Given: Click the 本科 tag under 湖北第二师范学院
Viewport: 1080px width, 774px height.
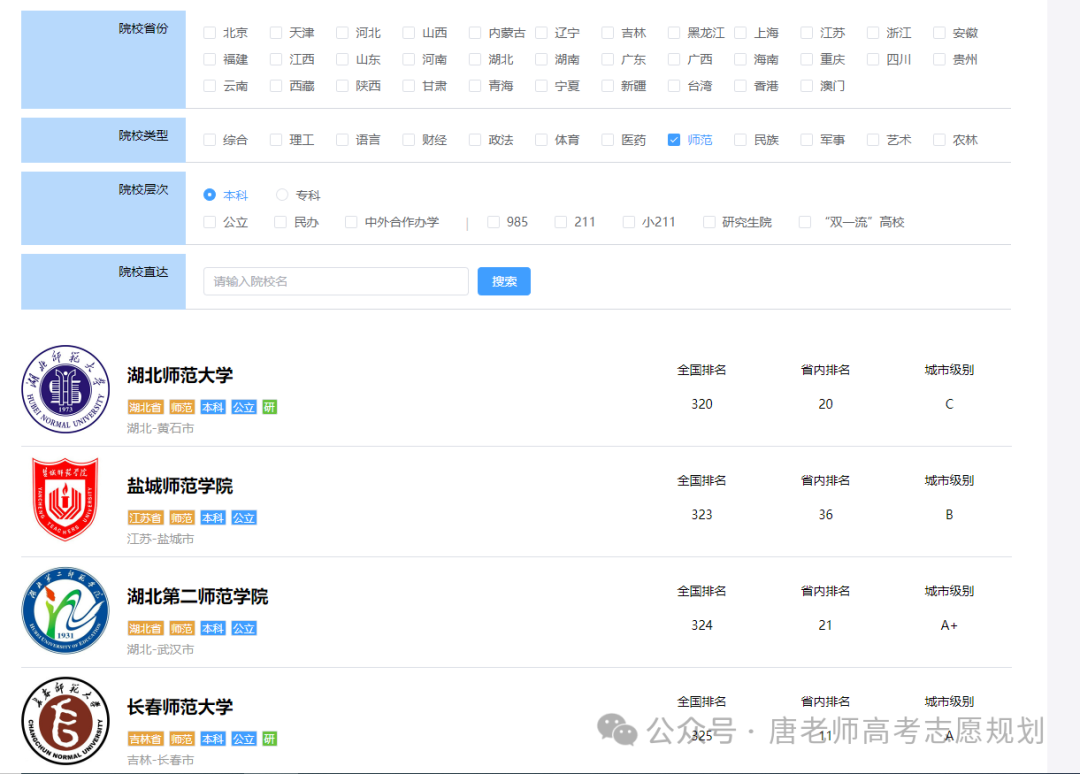Looking at the screenshot, I should (213, 628).
